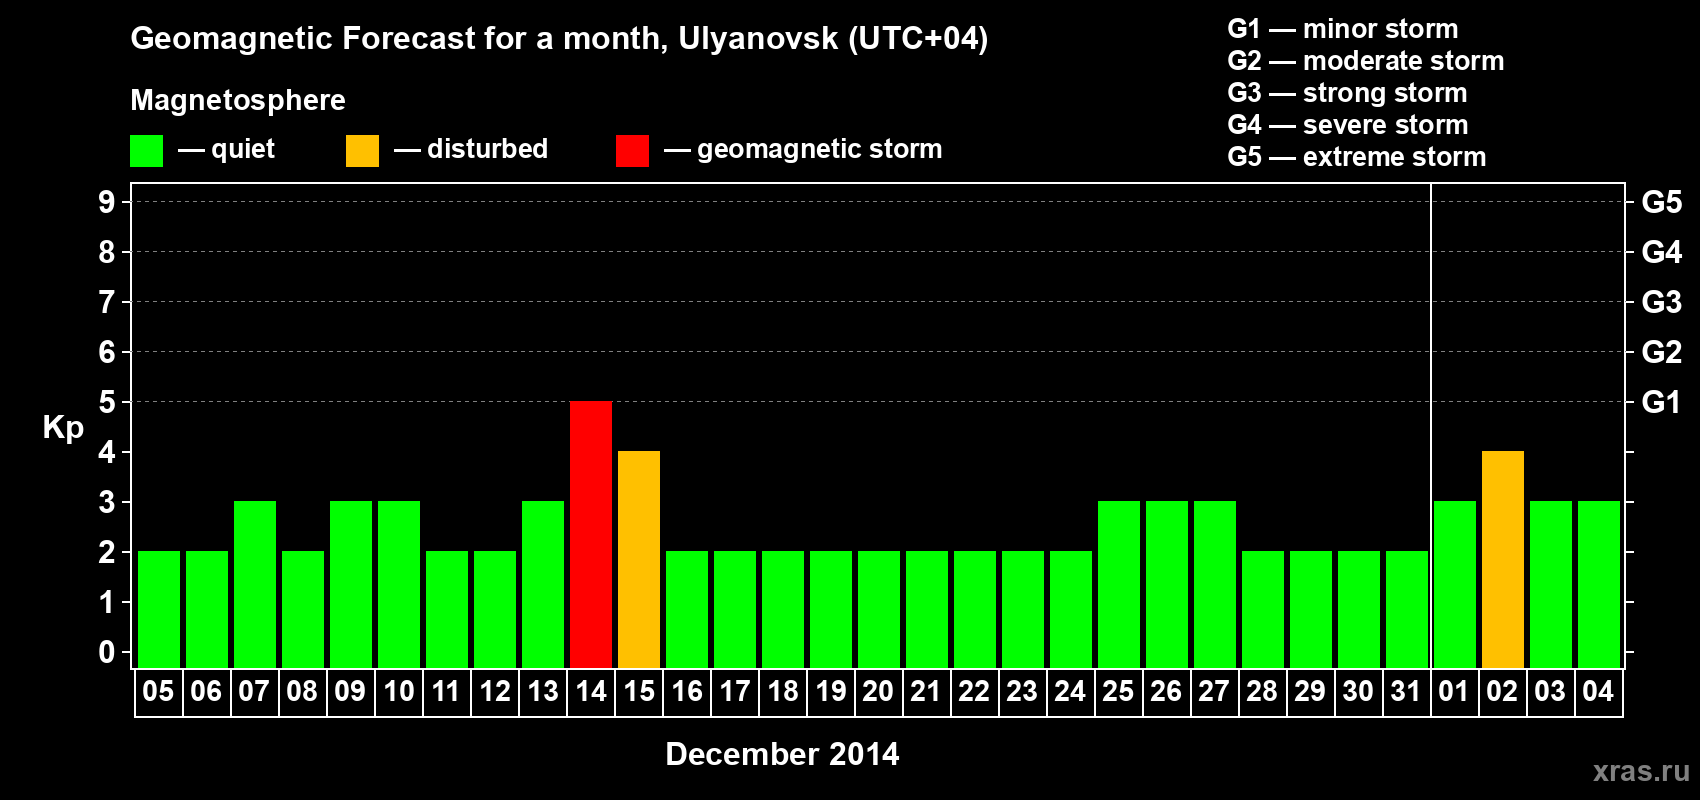Click the 'G1 — minor storm' legend line
This screenshot has height=800, width=1700.
pyautogui.click(x=1342, y=29)
